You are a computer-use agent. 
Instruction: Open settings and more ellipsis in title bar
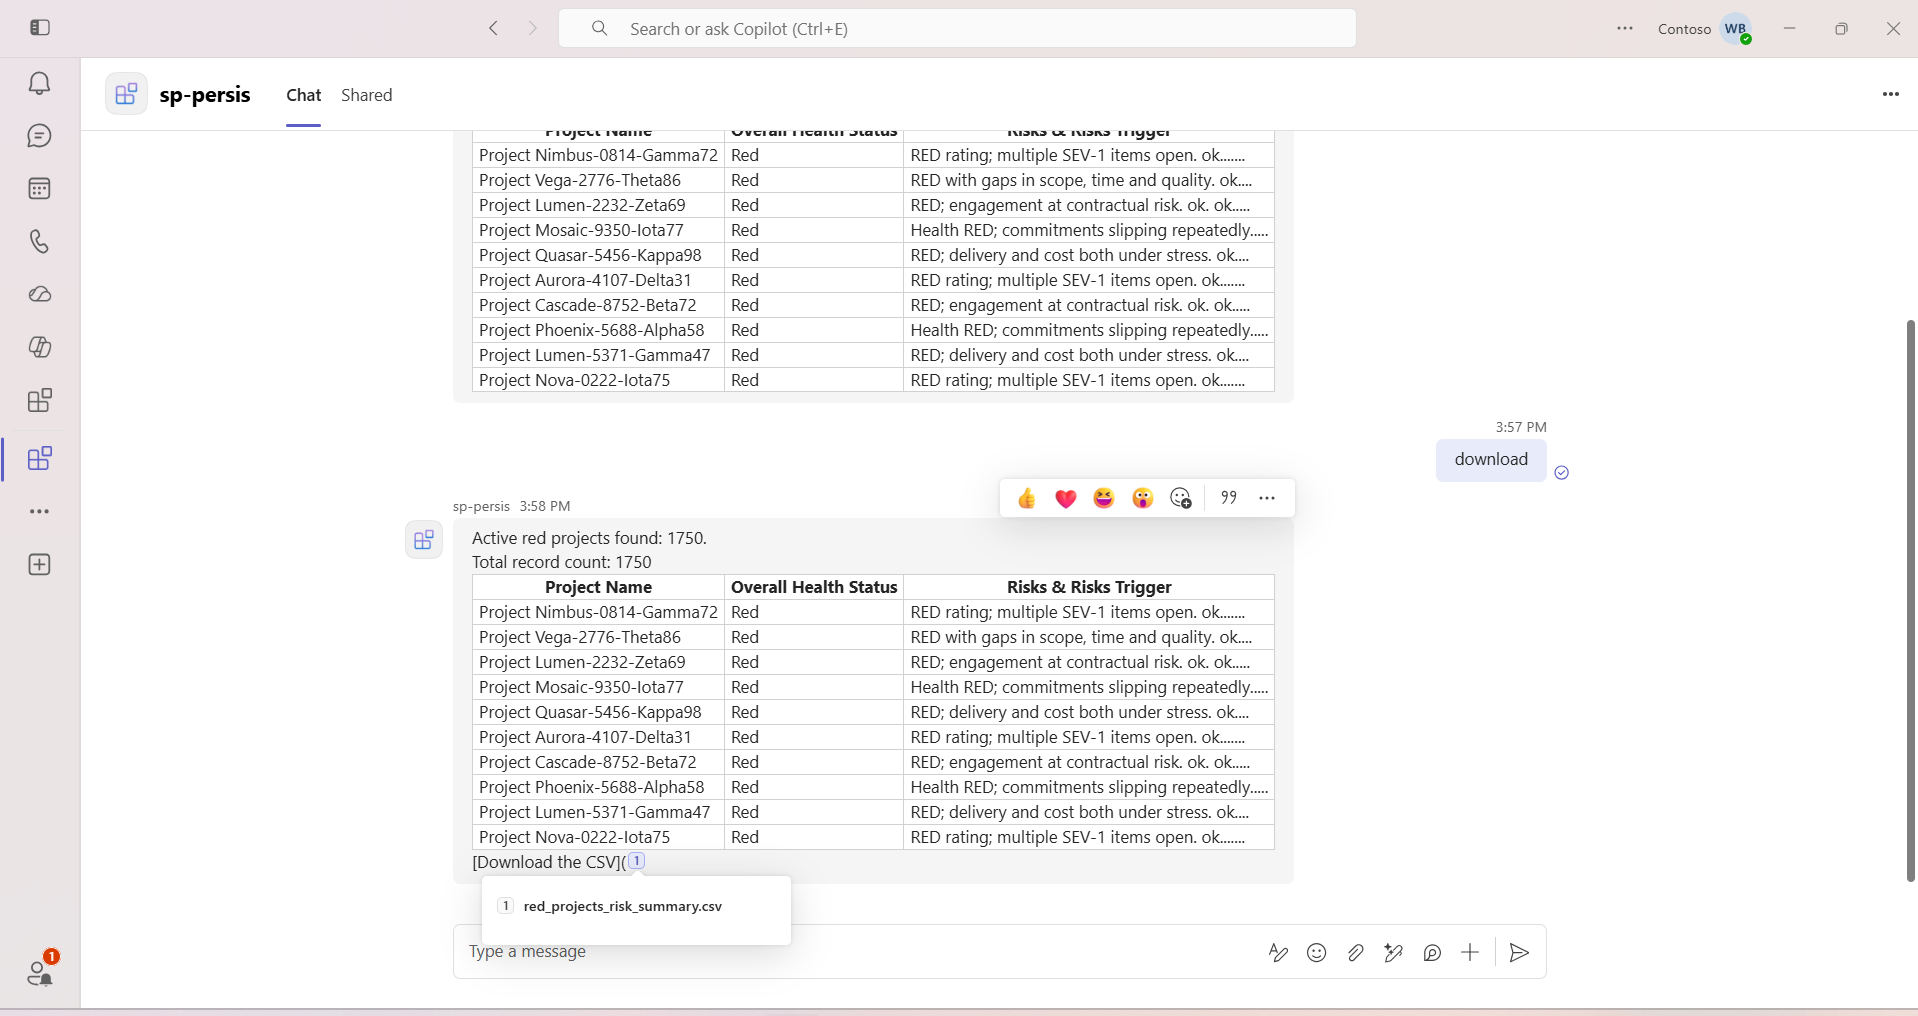tap(1625, 29)
